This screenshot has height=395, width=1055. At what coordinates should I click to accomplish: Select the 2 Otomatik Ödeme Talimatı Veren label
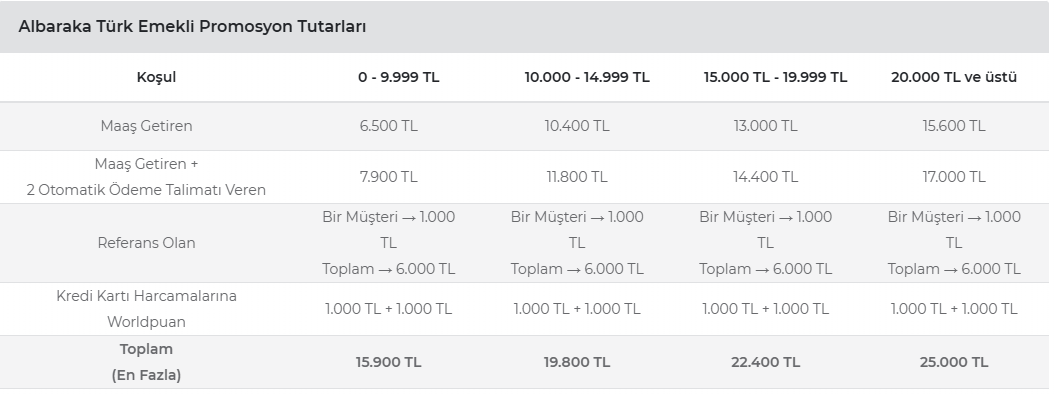[x=146, y=190]
